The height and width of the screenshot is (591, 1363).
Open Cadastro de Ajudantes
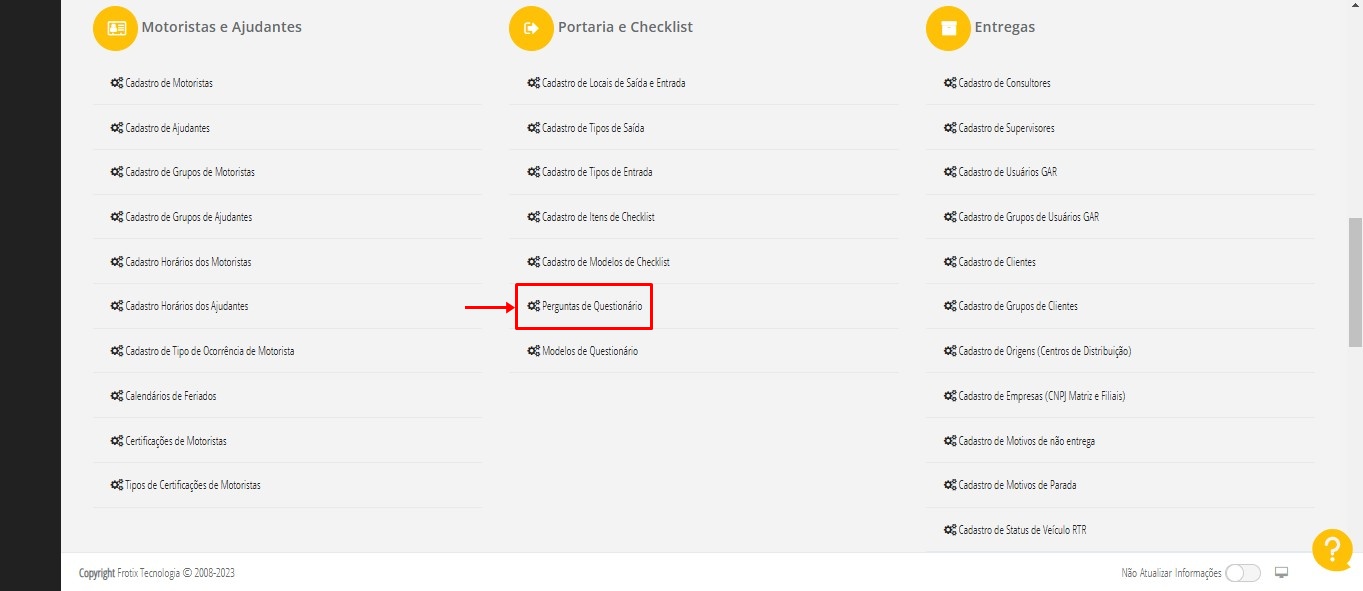(167, 128)
